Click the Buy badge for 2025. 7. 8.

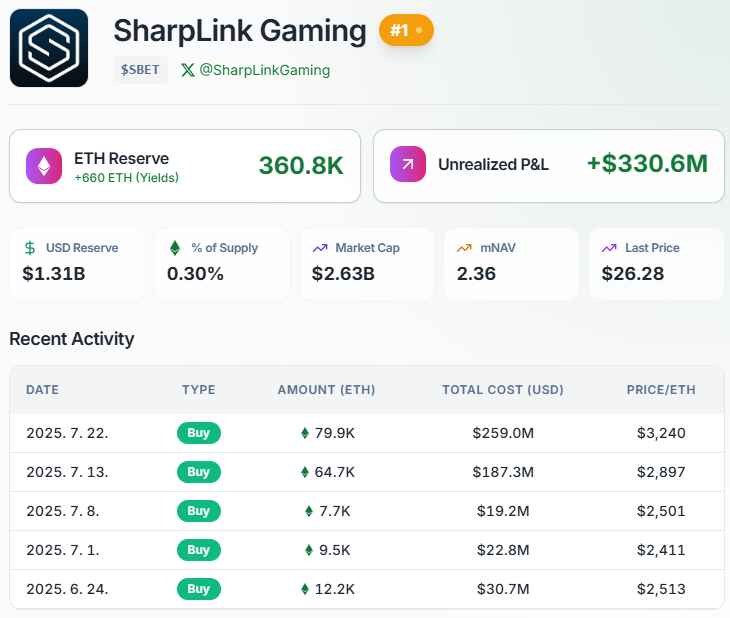[199, 511]
